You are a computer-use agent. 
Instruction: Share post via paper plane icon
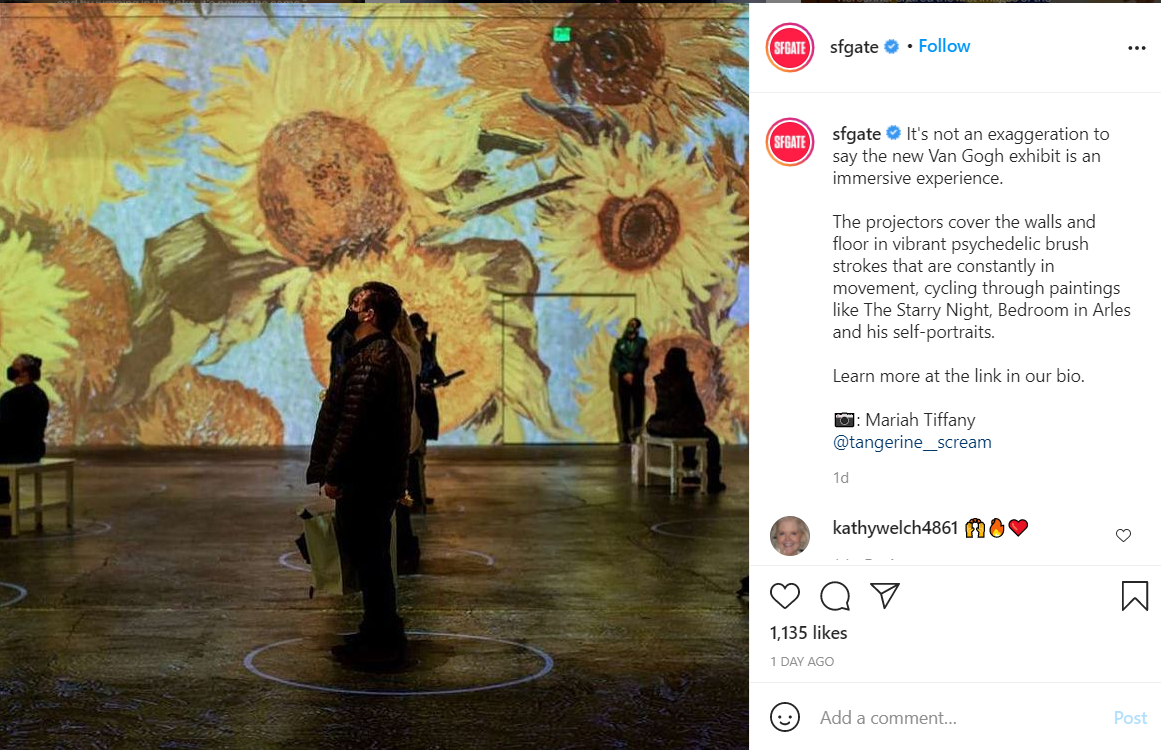coord(885,595)
